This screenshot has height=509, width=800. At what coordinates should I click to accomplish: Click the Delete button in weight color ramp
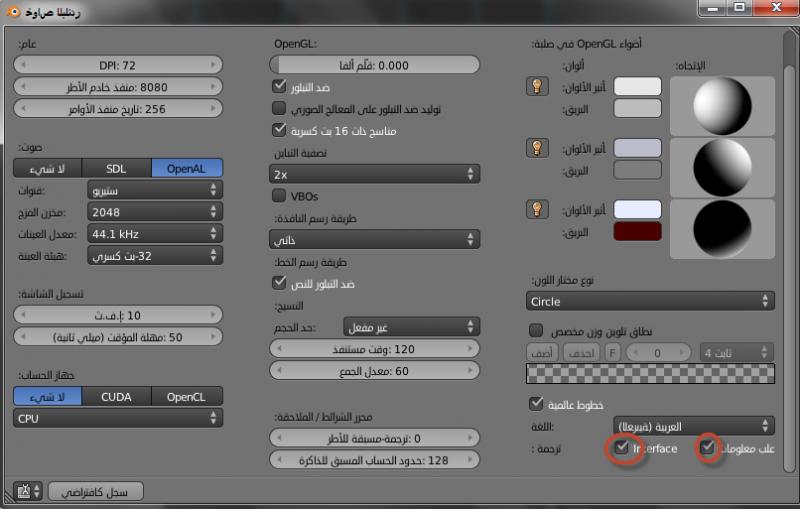[x=581, y=352]
